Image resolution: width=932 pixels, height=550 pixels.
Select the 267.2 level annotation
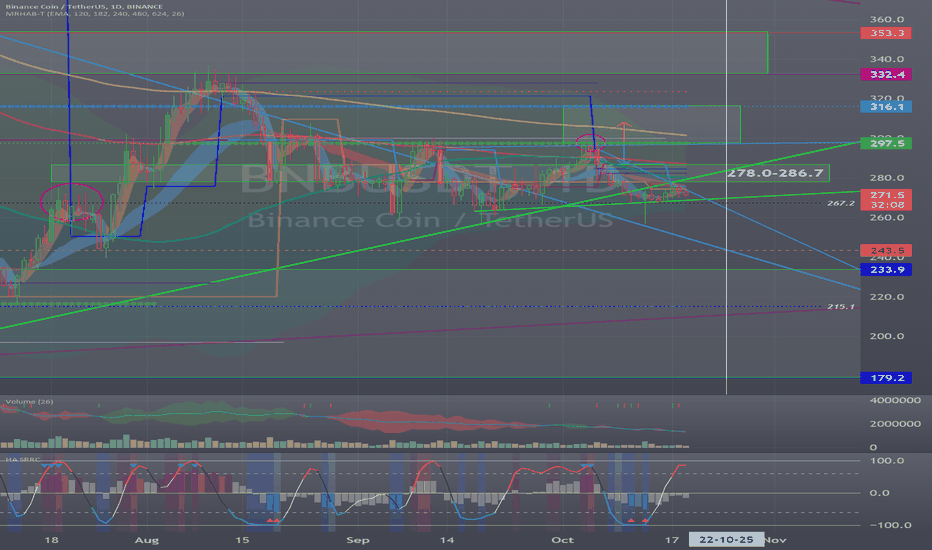click(x=841, y=203)
